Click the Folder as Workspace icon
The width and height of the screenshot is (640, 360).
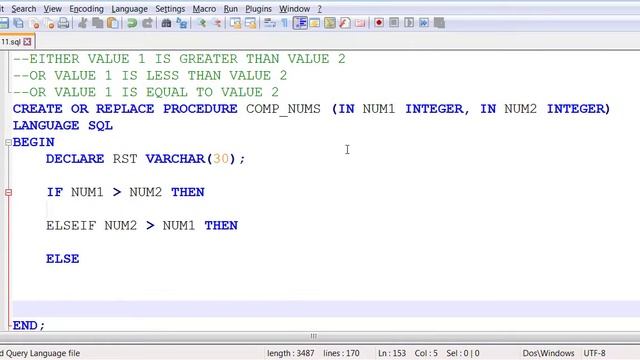[360, 23]
